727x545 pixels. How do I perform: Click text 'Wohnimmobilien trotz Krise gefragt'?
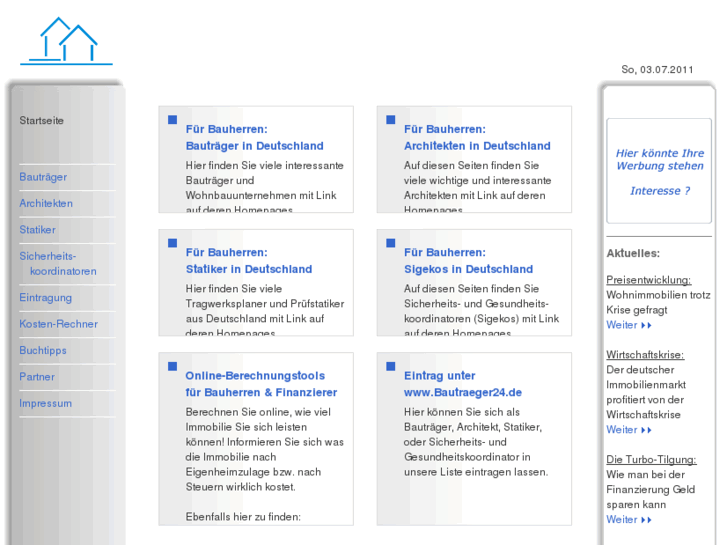point(658,302)
